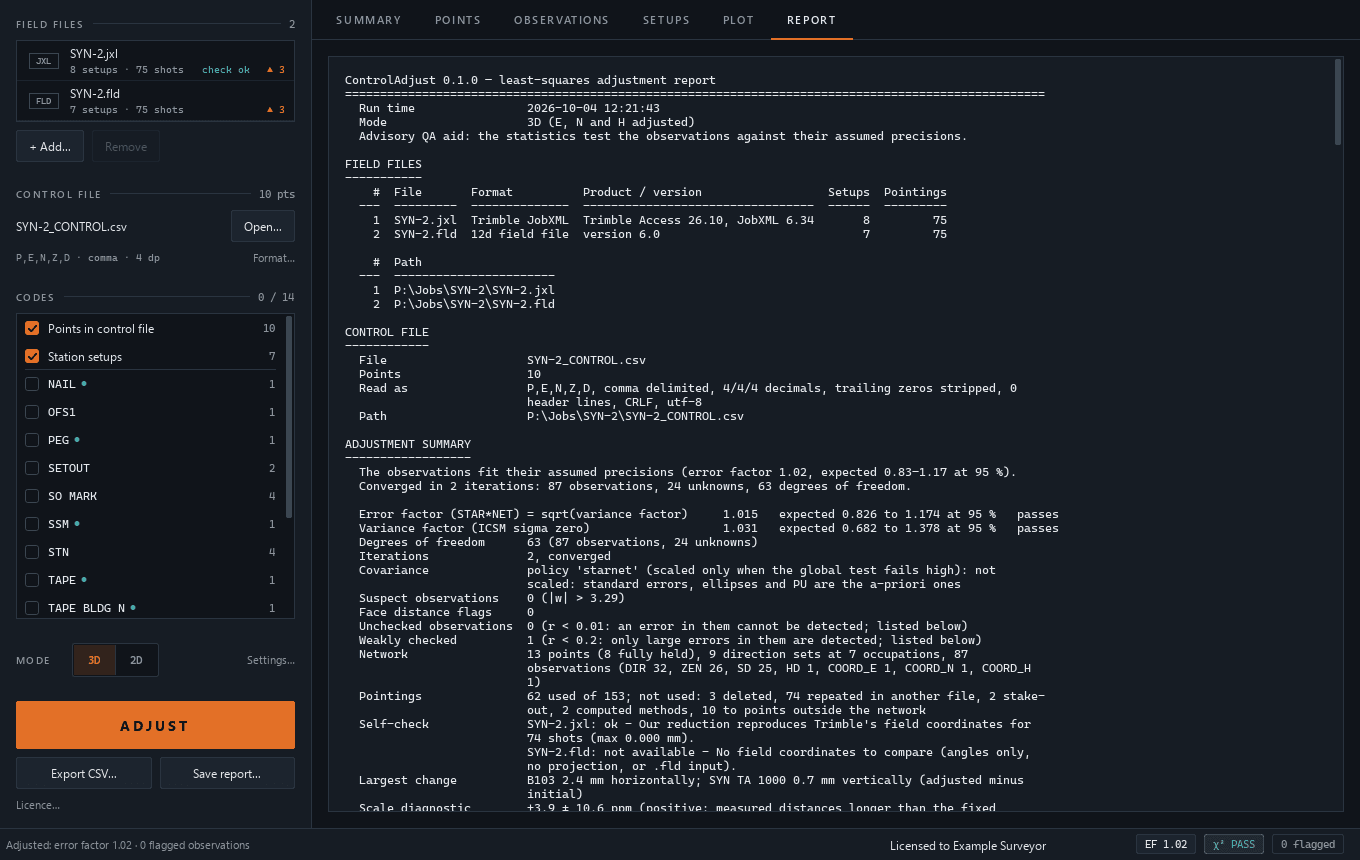The height and width of the screenshot is (860, 1360).
Task: Check the TAPE code
Action: pos(32,580)
